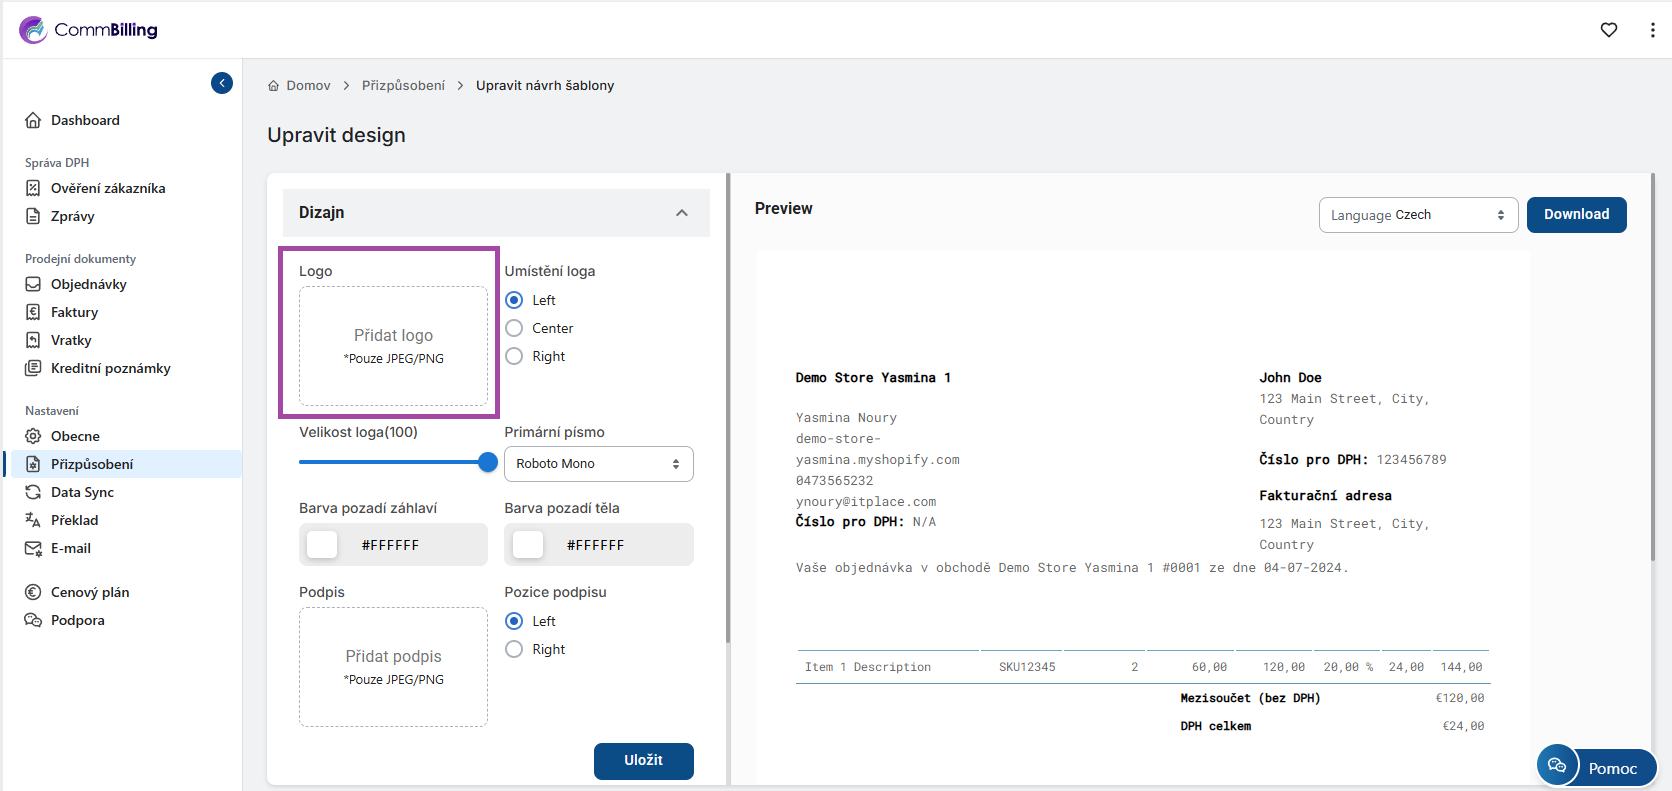Open the three-dot options menu

[x=1651, y=30]
